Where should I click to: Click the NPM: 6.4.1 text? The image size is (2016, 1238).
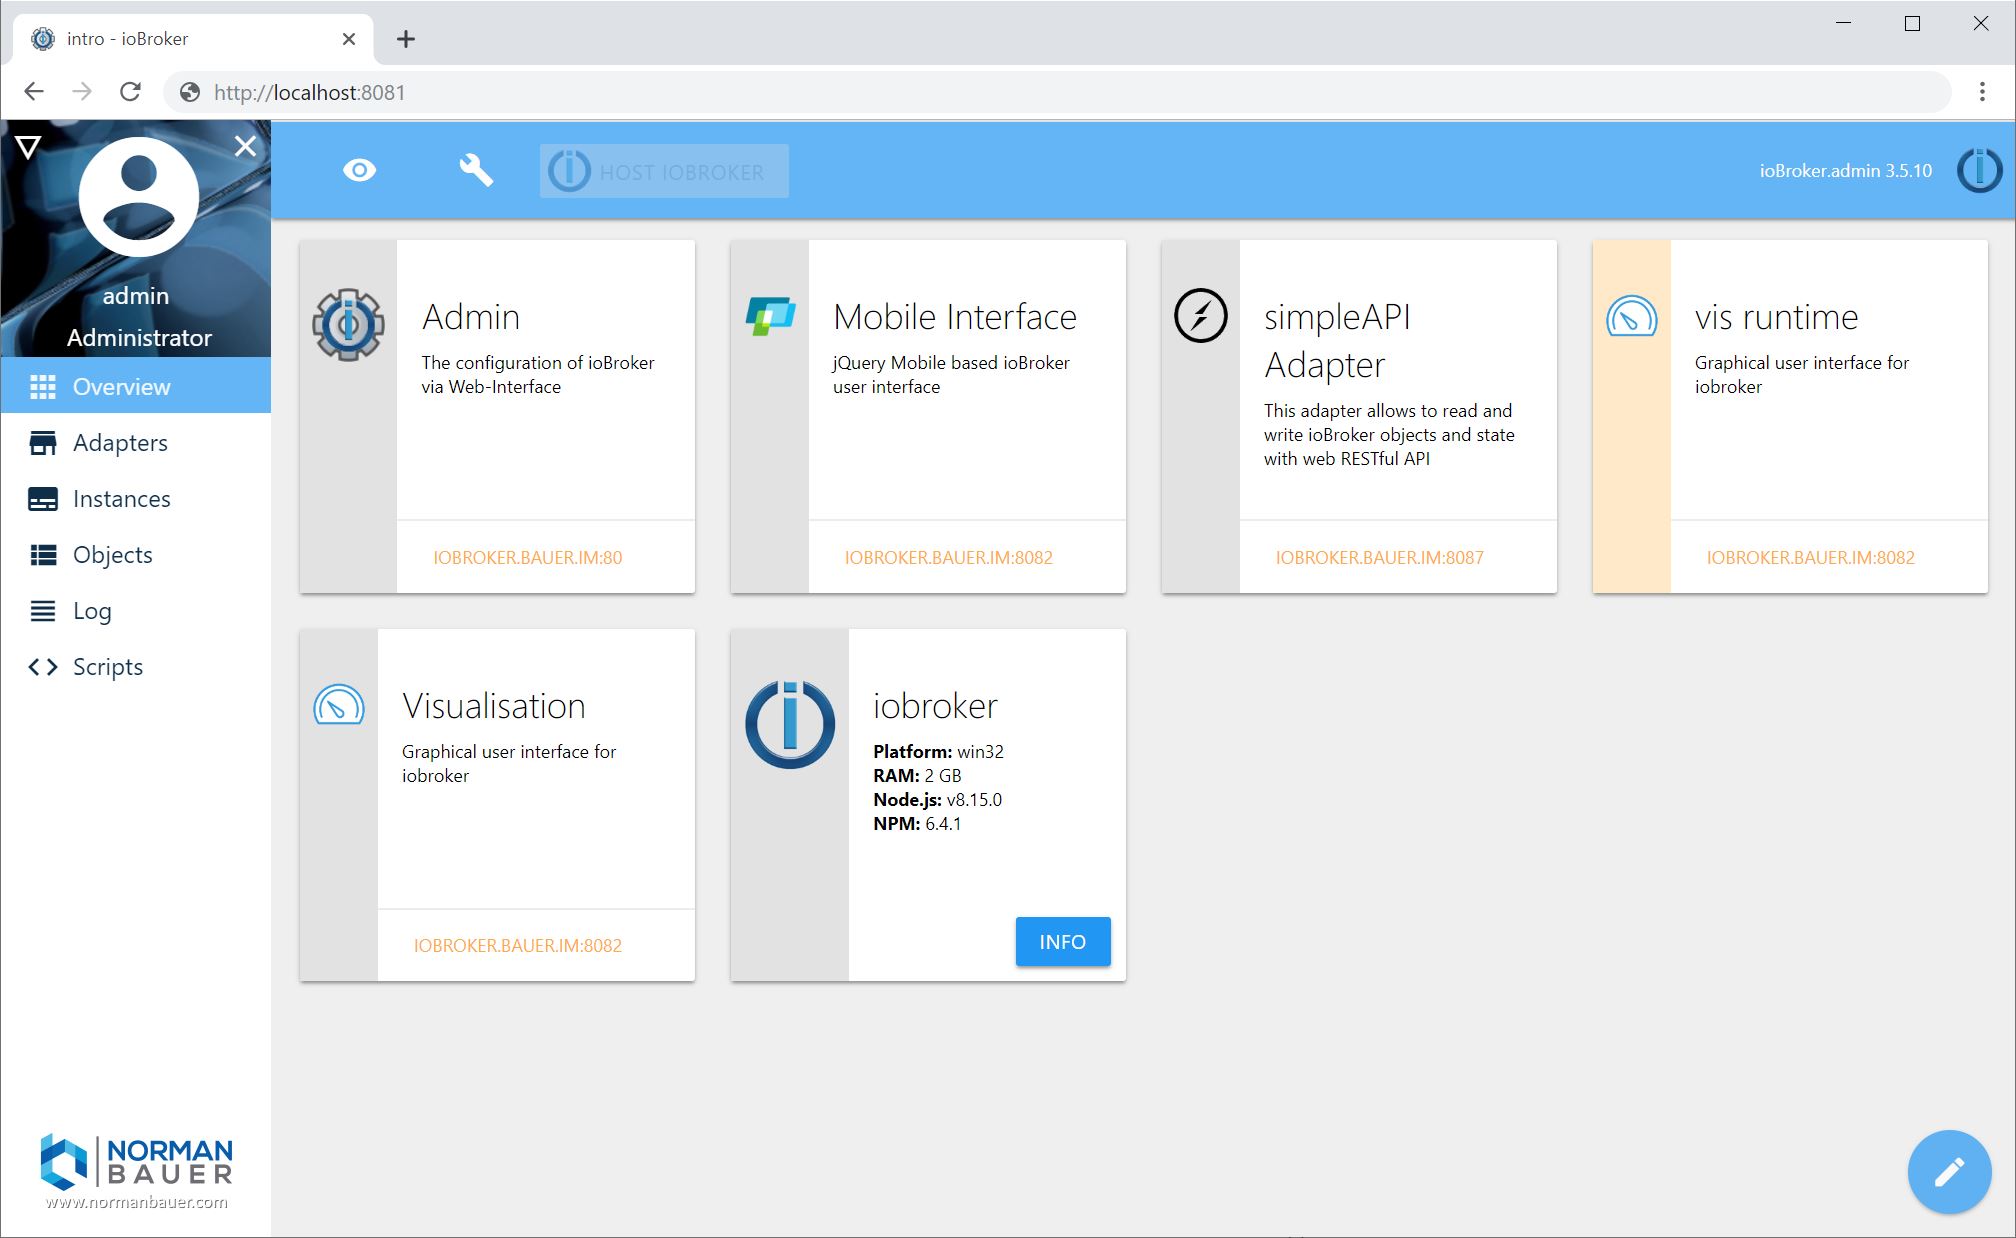[x=917, y=823]
